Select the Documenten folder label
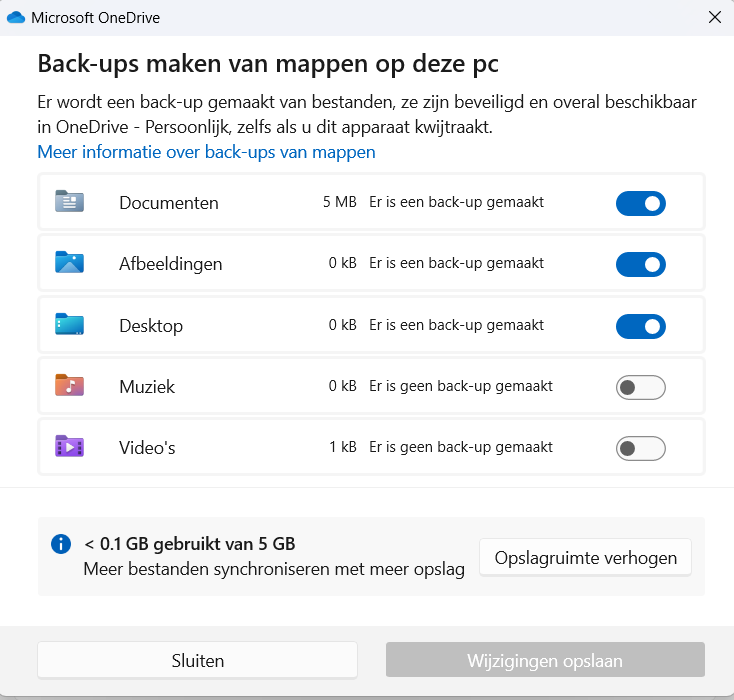 (169, 203)
